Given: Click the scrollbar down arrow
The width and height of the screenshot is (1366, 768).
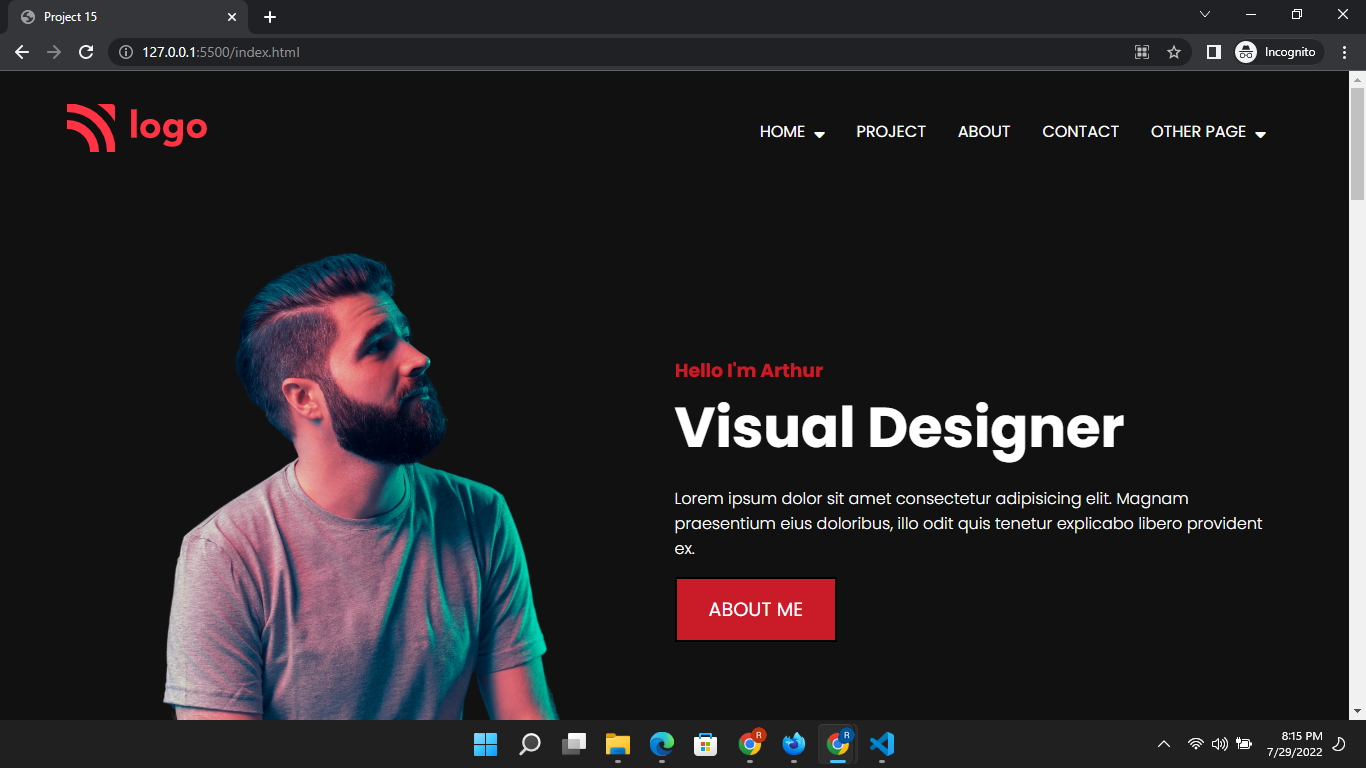Looking at the screenshot, I should 1357,711.
